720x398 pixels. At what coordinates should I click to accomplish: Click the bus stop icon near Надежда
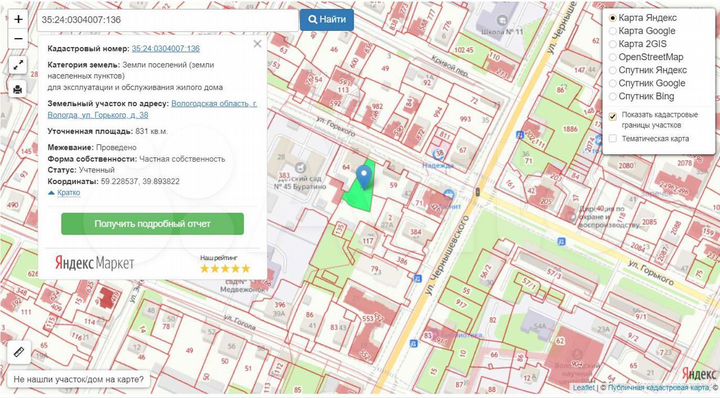pos(519,135)
